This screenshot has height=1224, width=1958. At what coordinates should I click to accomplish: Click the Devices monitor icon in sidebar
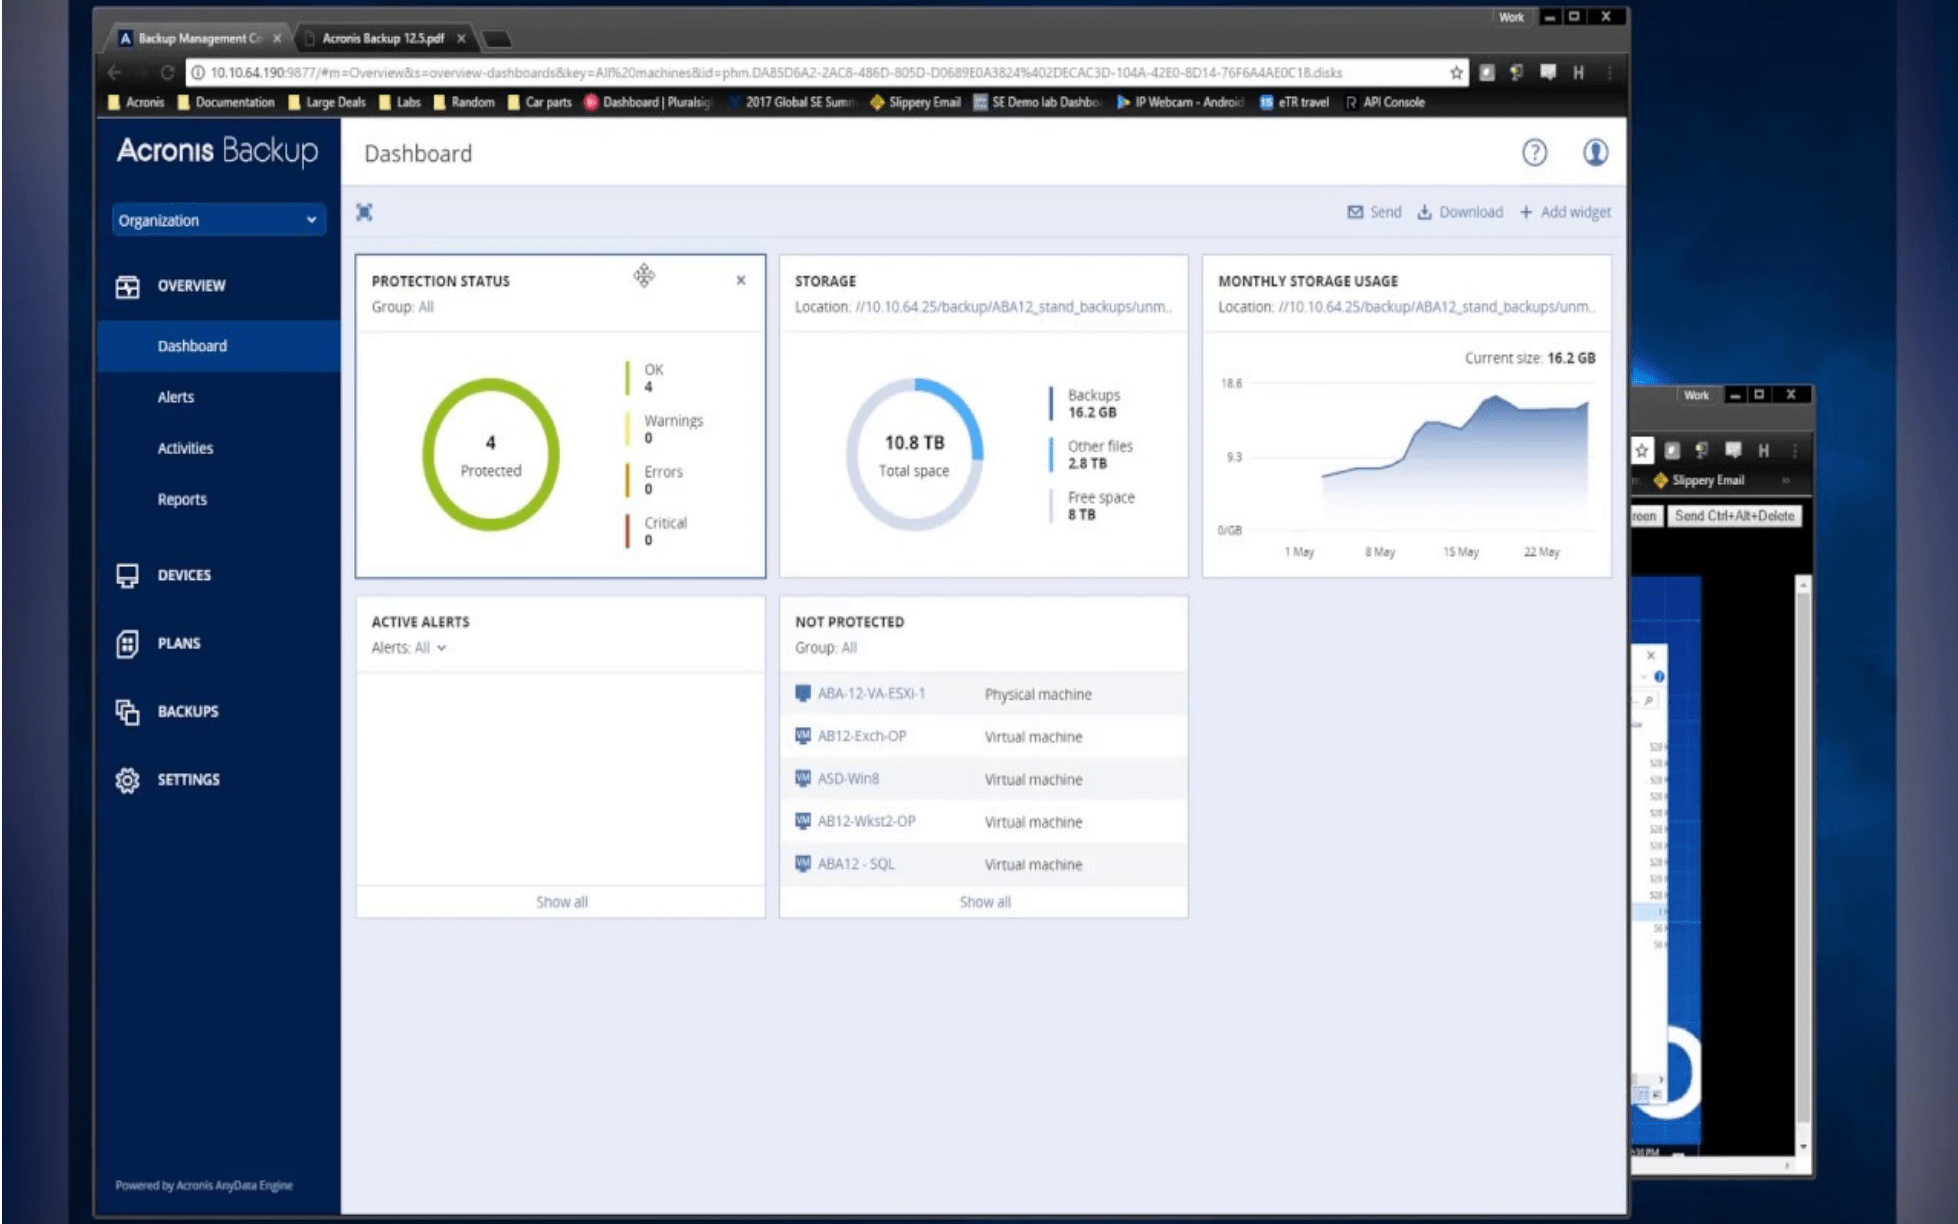click(x=127, y=575)
